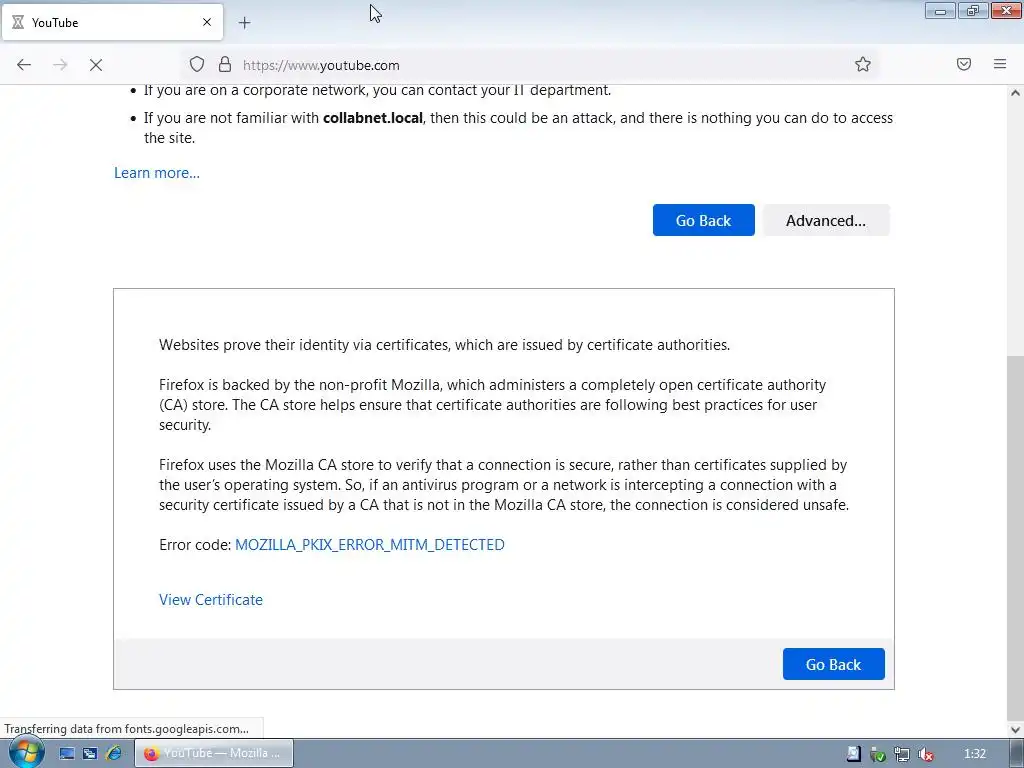Open the Action Center tray icon
Image resolution: width=1024 pixels, height=768 pixels.
point(854,754)
